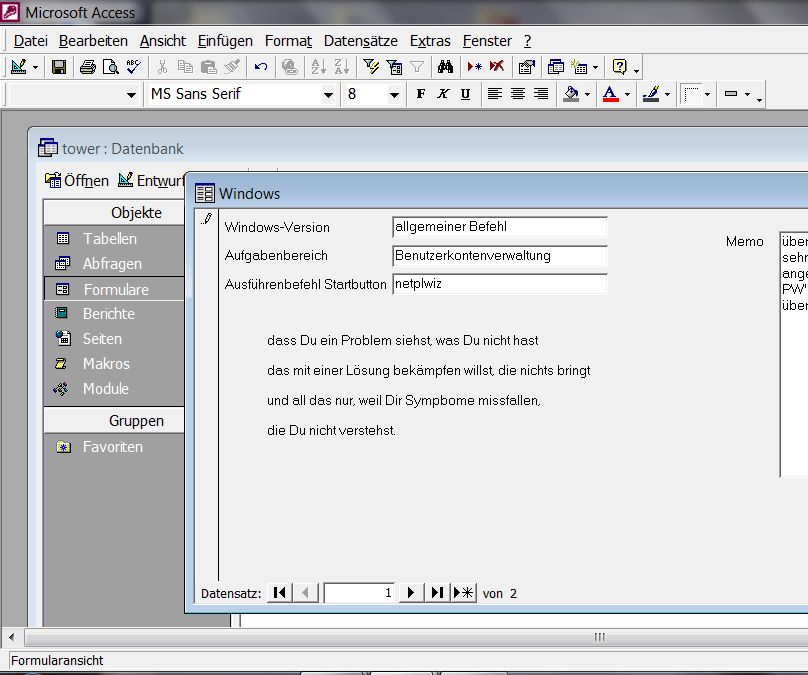Image resolution: width=808 pixels, height=675 pixels.
Task: Open the Datei menu
Action: pos(30,41)
